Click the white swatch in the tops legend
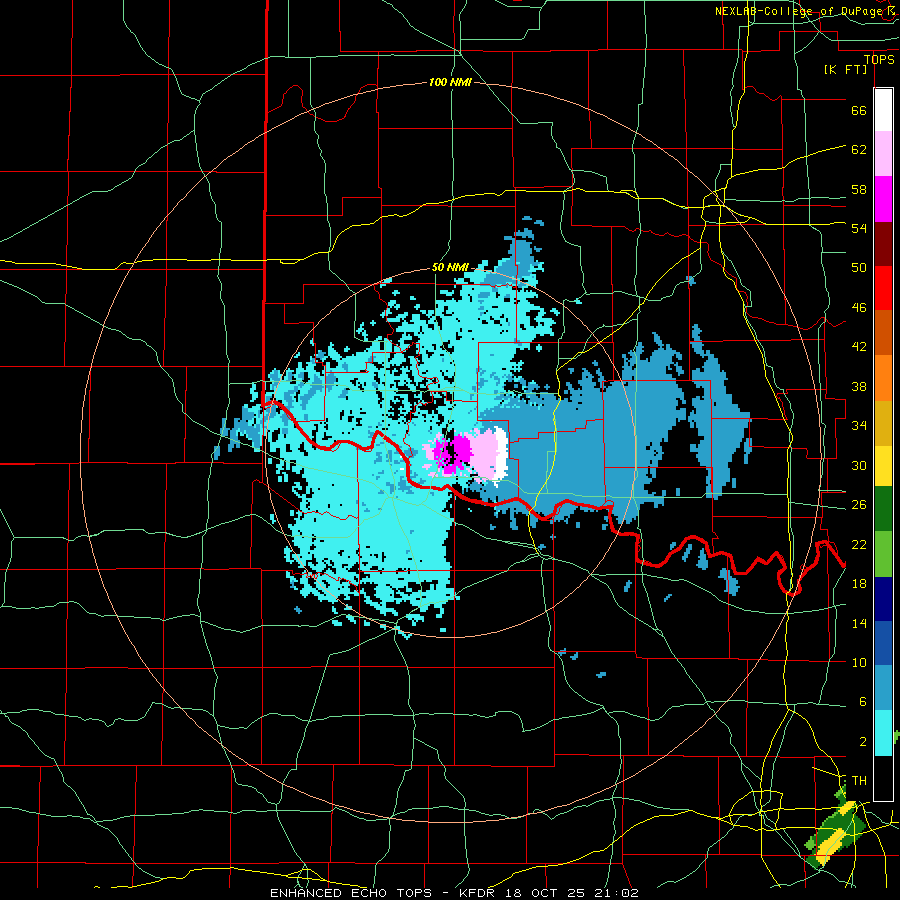The width and height of the screenshot is (900, 900). [883, 110]
